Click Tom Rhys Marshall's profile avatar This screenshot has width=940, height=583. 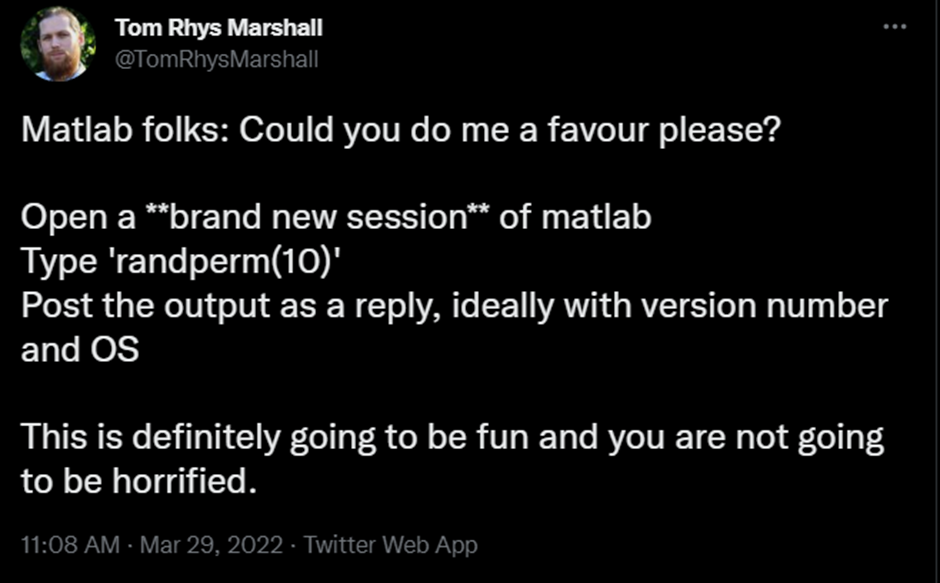56,45
